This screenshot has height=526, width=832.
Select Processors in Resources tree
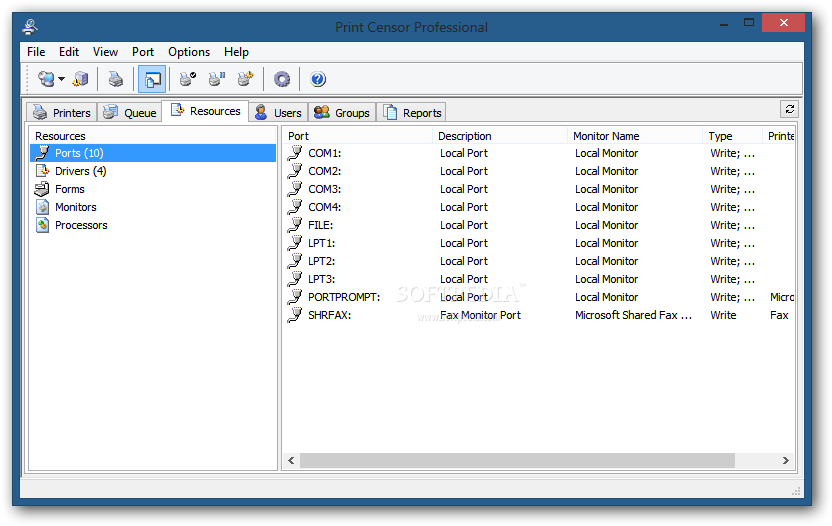81,225
